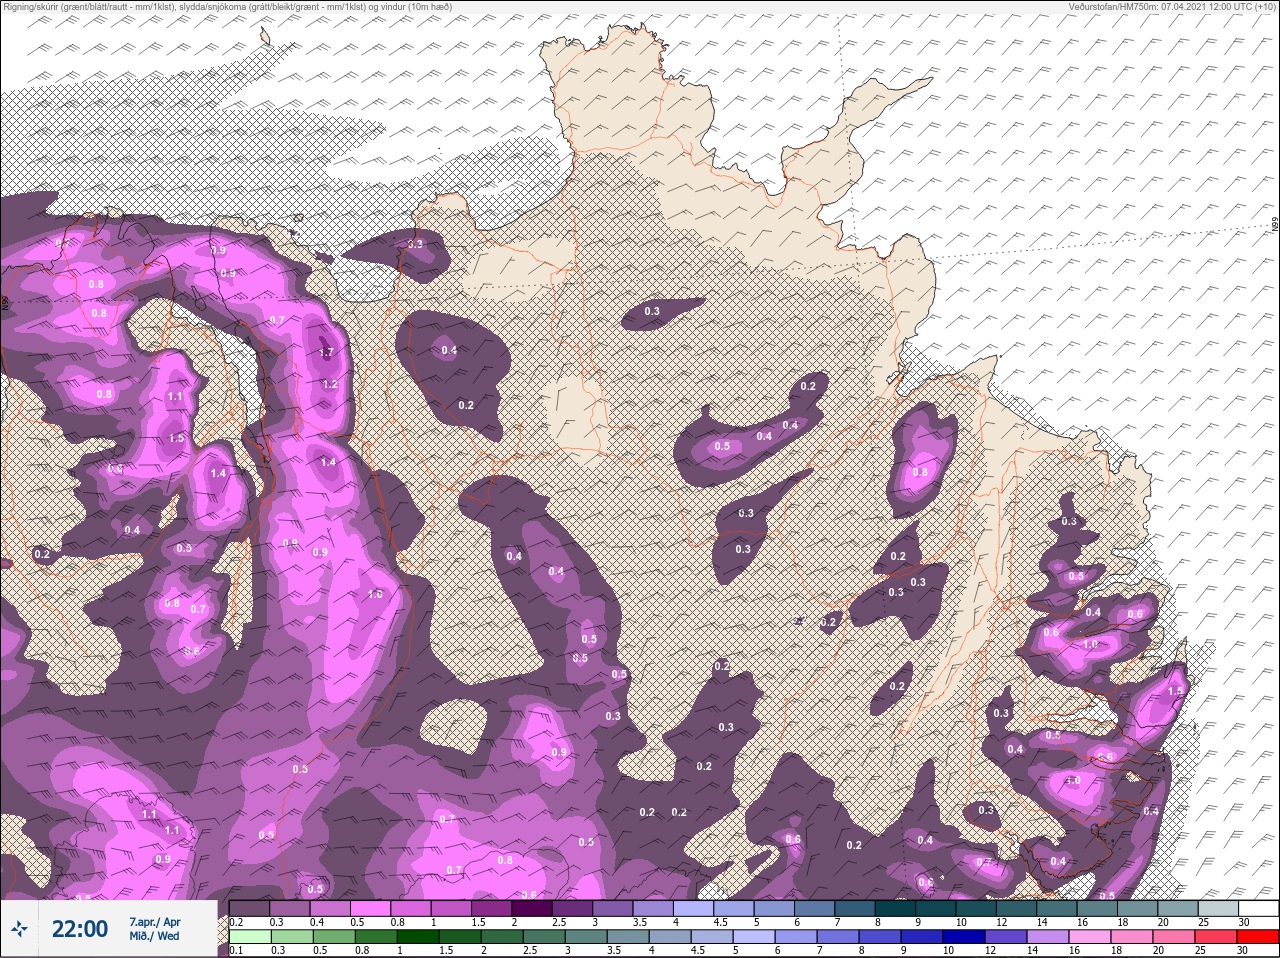Click the bottom legend row label 0.1

point(235,951)
